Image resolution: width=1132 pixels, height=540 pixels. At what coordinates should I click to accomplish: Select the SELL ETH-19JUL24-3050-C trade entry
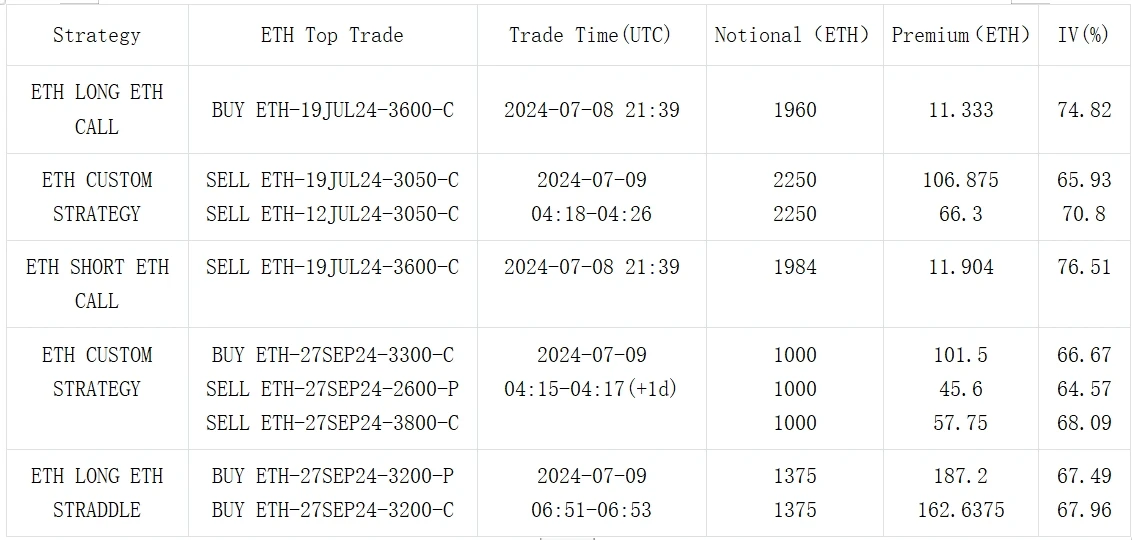[332, 180]
